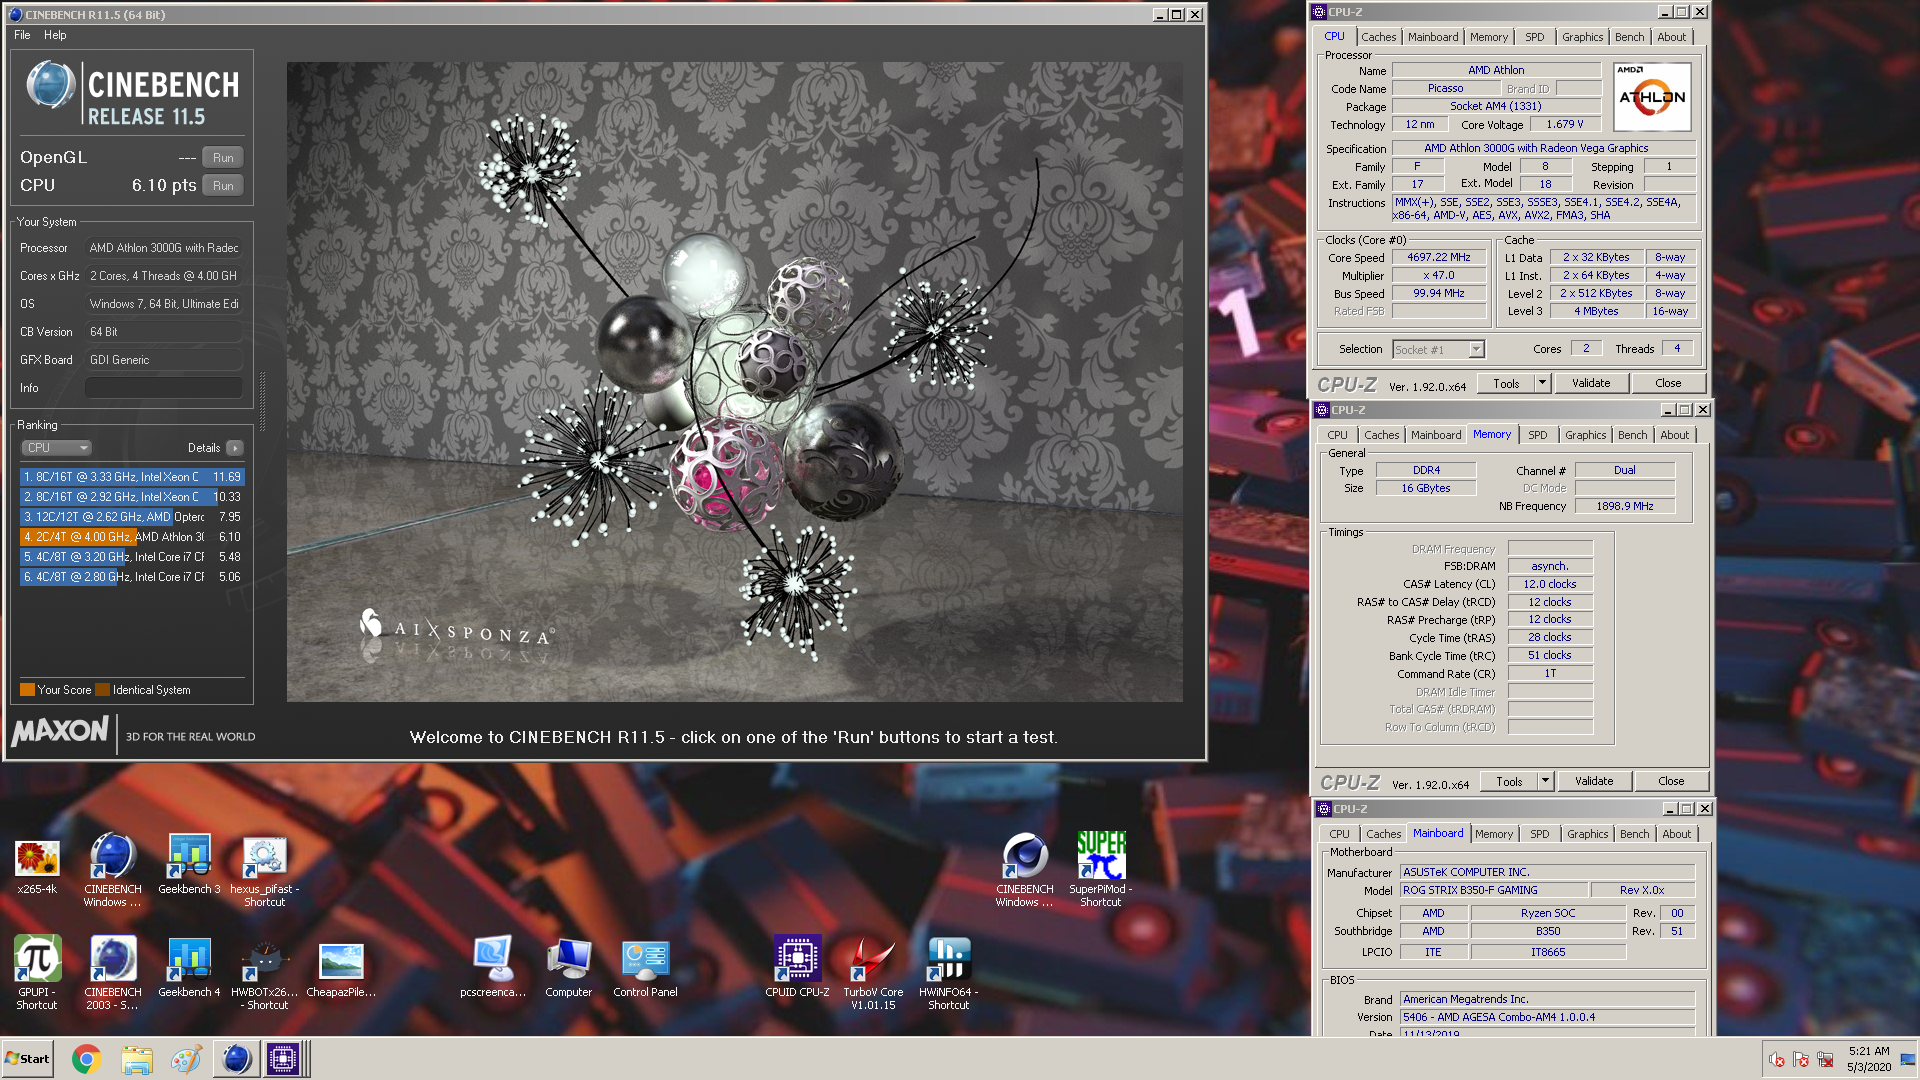
Task: Open HWBOTx265 shortcut icon
Action: [265, 973]
